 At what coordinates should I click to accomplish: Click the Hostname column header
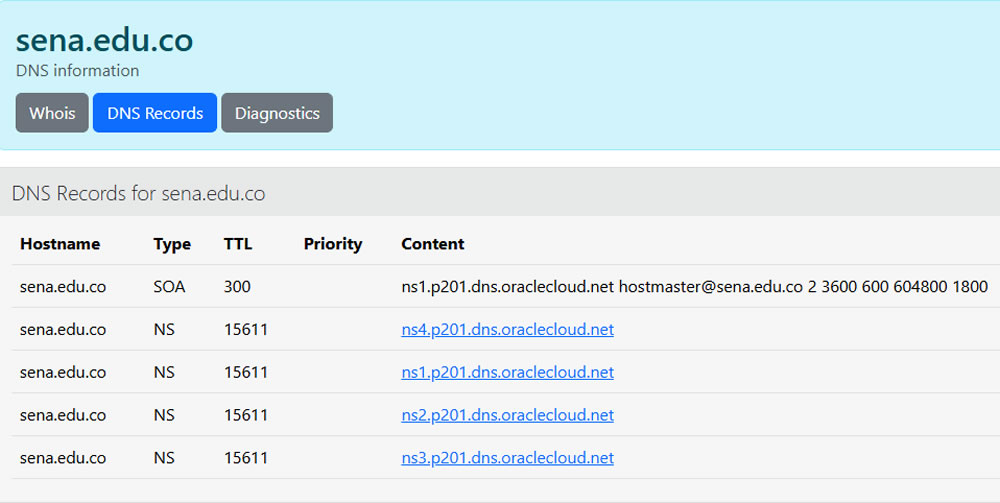pos(60,244)
